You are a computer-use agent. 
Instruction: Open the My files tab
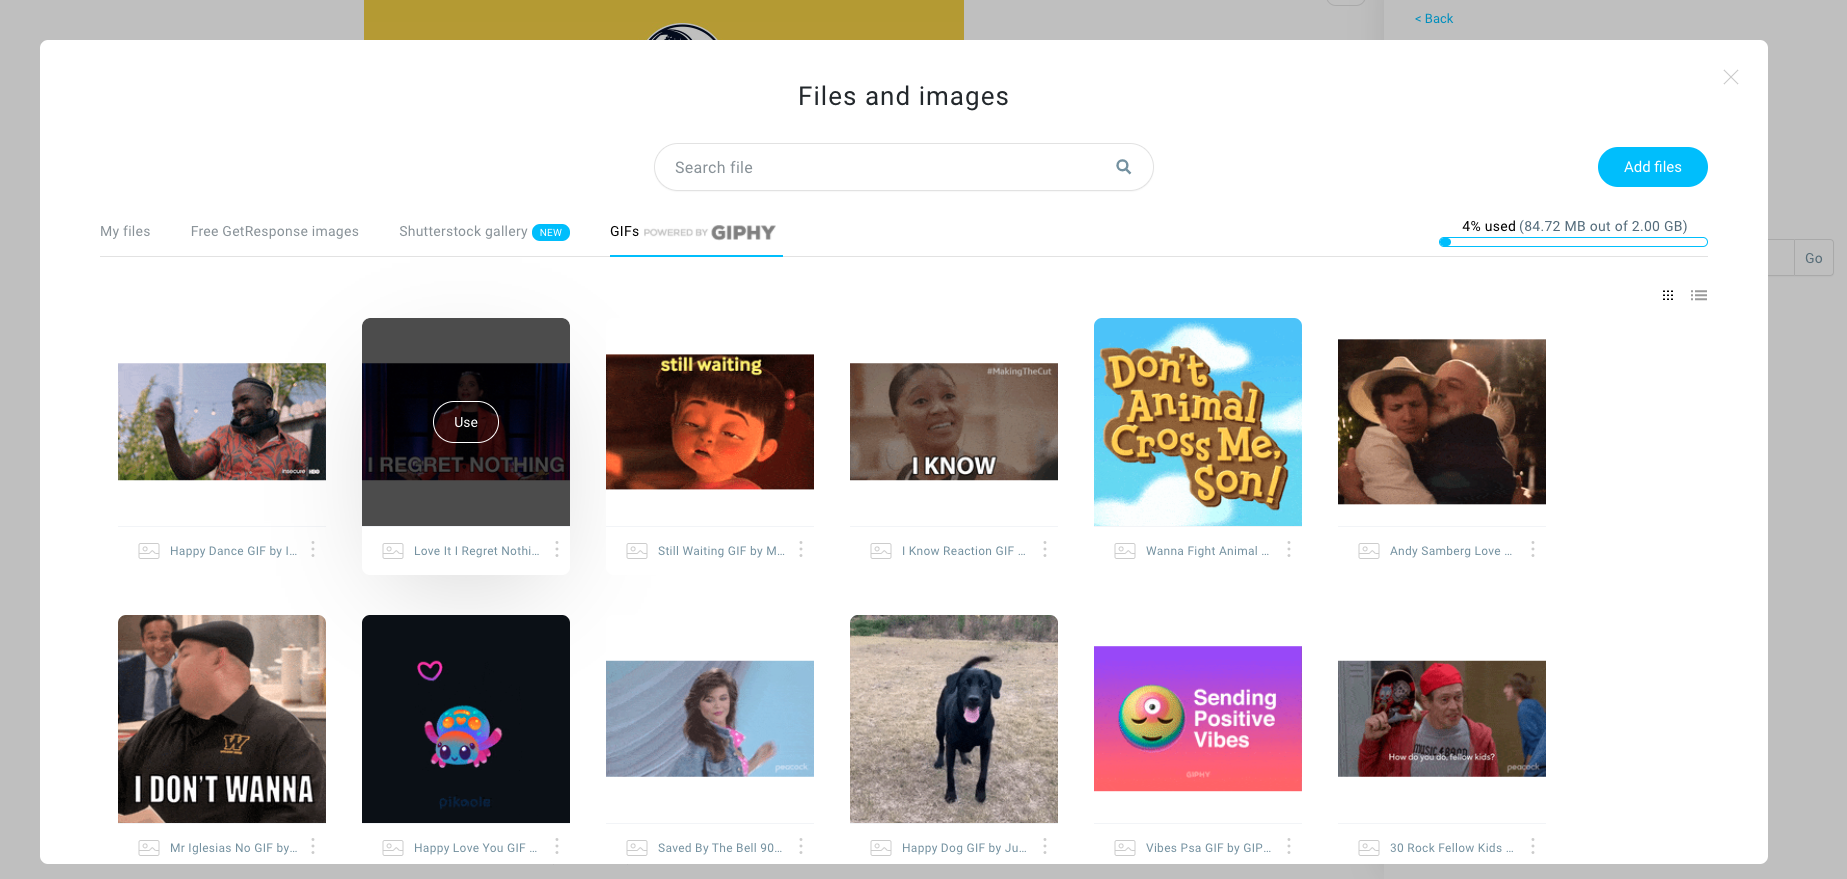coord(125,231)
